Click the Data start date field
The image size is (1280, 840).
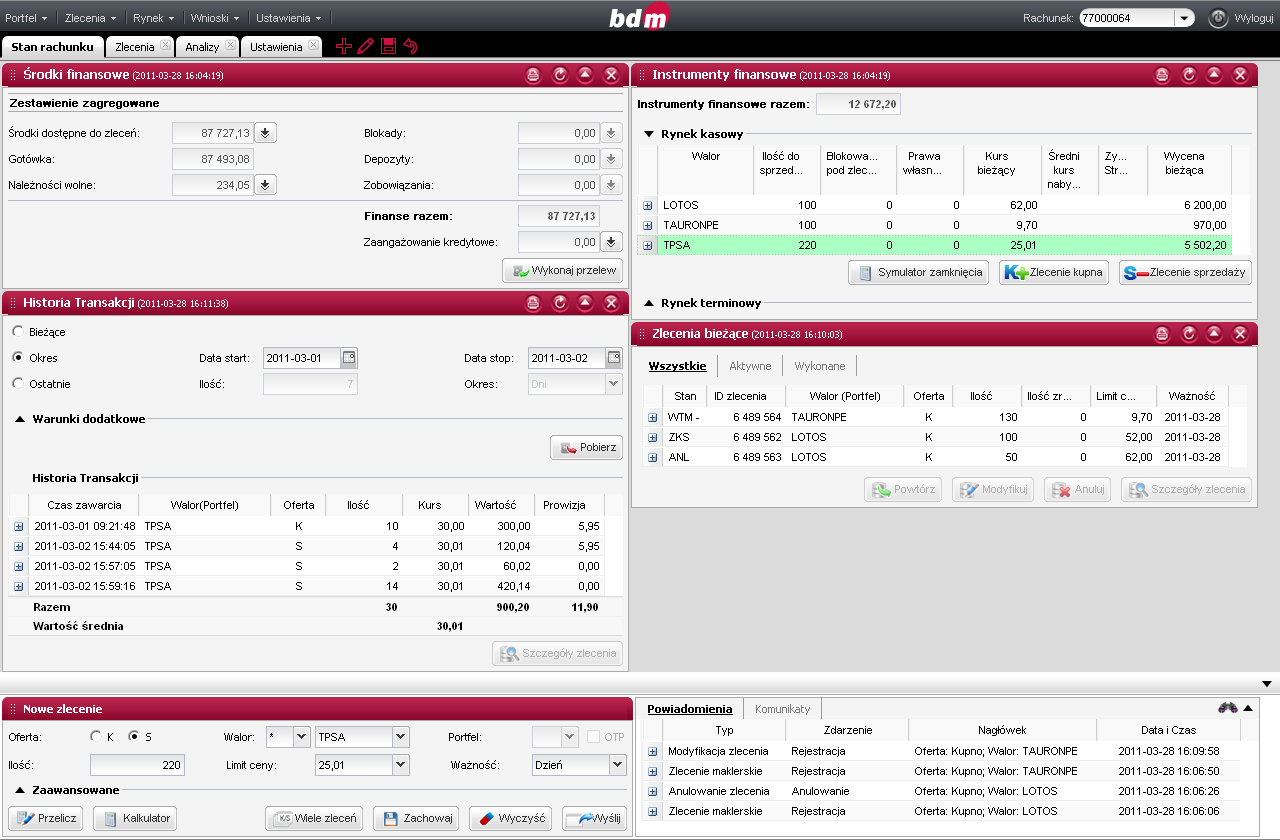(301, 358)
